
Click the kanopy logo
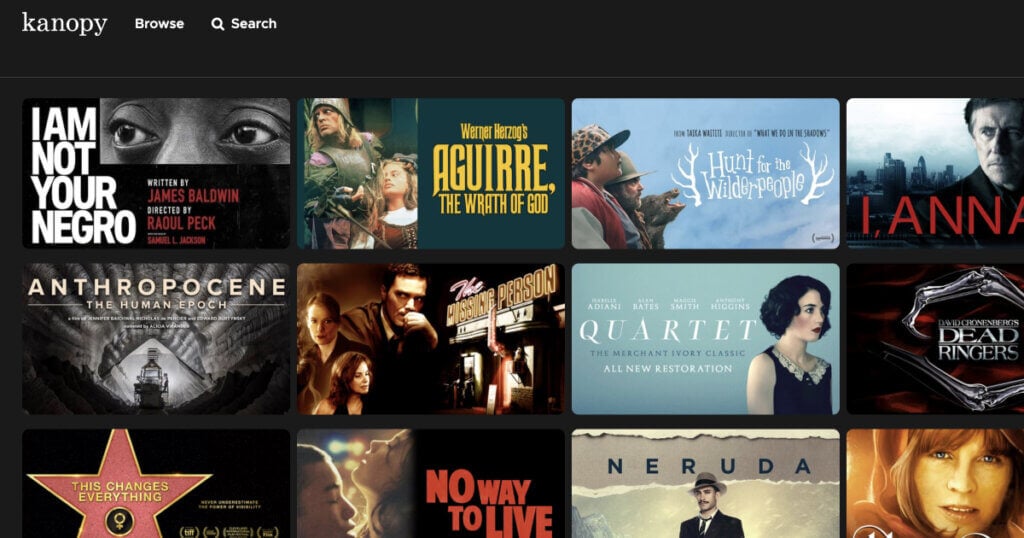(x=65, y=24)
